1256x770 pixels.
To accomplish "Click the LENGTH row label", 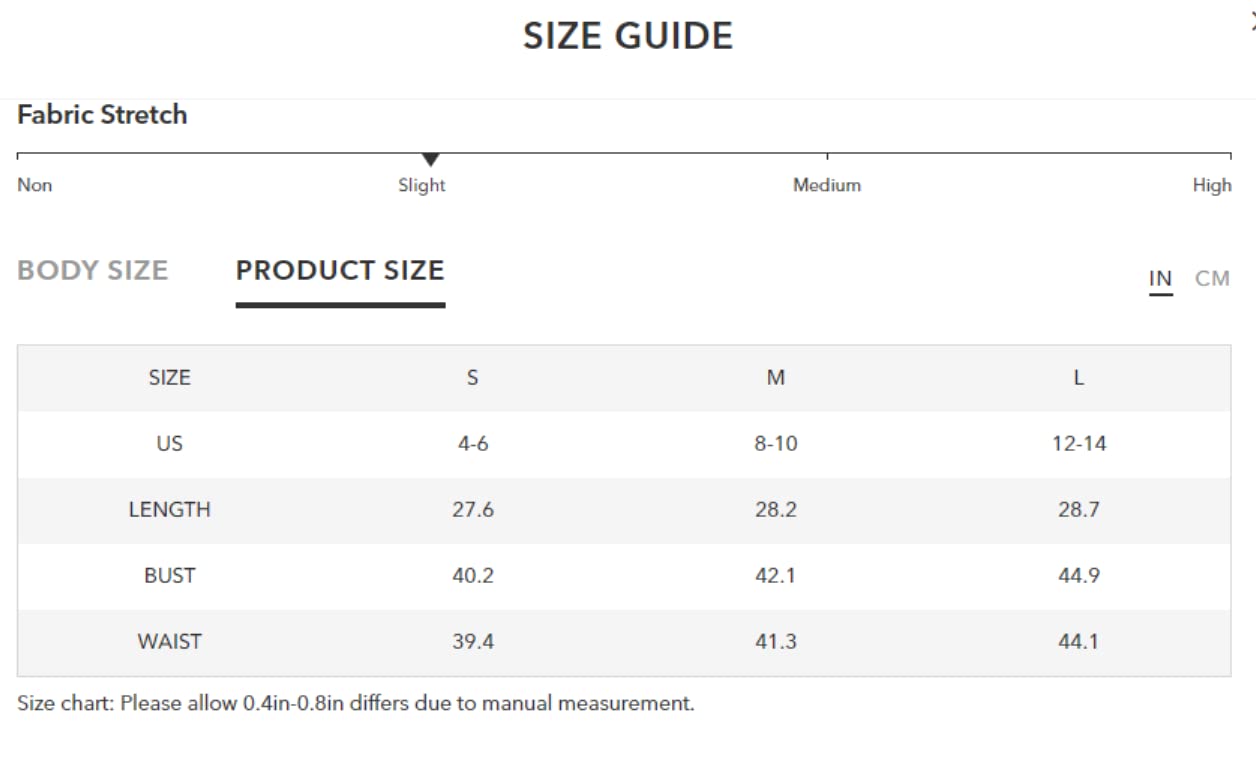I will (x=170, y=510).
